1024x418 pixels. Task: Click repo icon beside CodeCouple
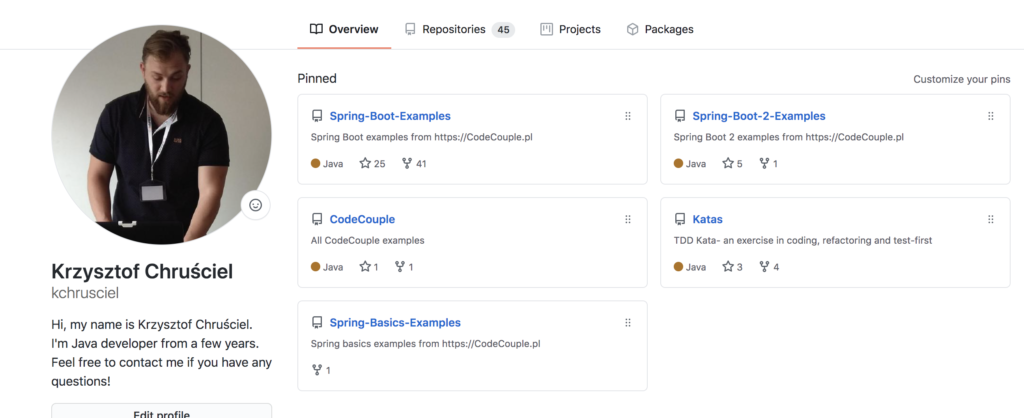click(x=317, y=219)
